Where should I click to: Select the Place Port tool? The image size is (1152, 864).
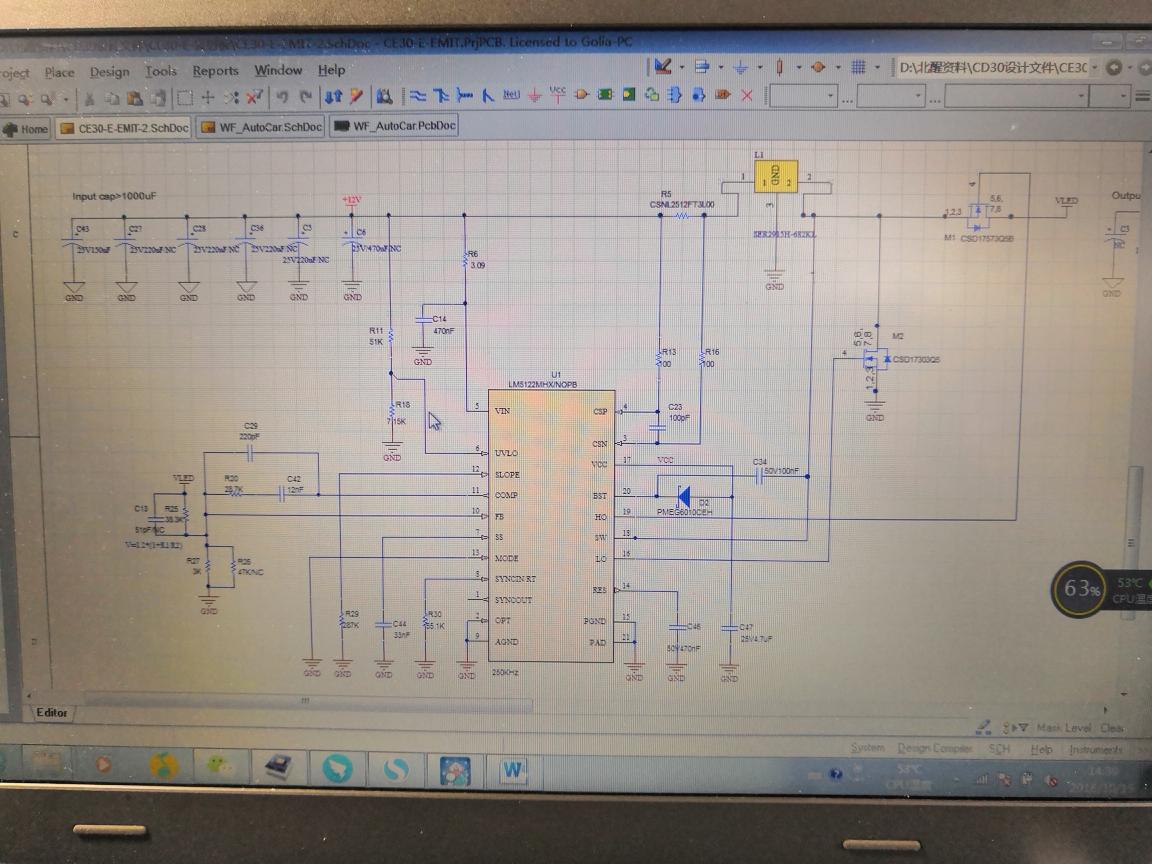[x=723, y=95]
